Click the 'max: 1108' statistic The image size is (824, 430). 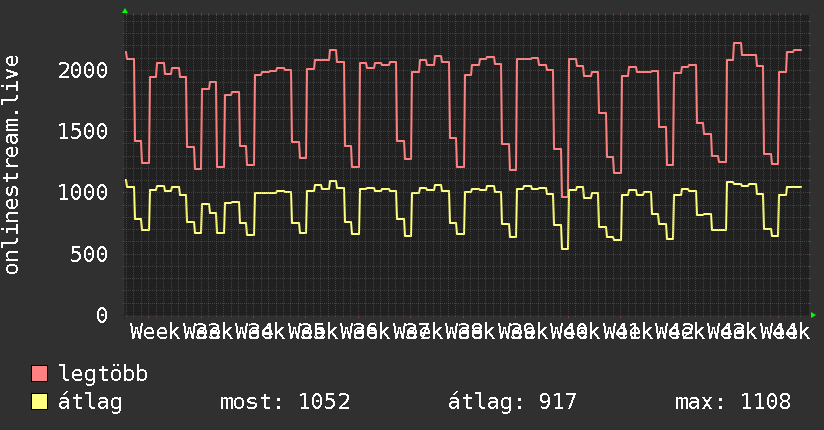click(733, 402)
